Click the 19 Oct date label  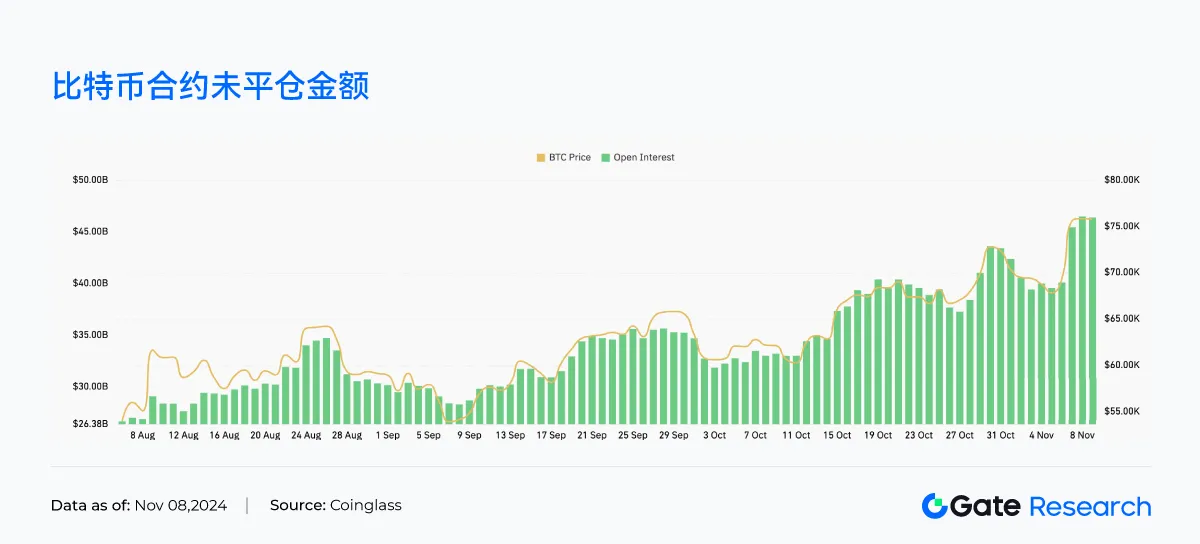878,436
